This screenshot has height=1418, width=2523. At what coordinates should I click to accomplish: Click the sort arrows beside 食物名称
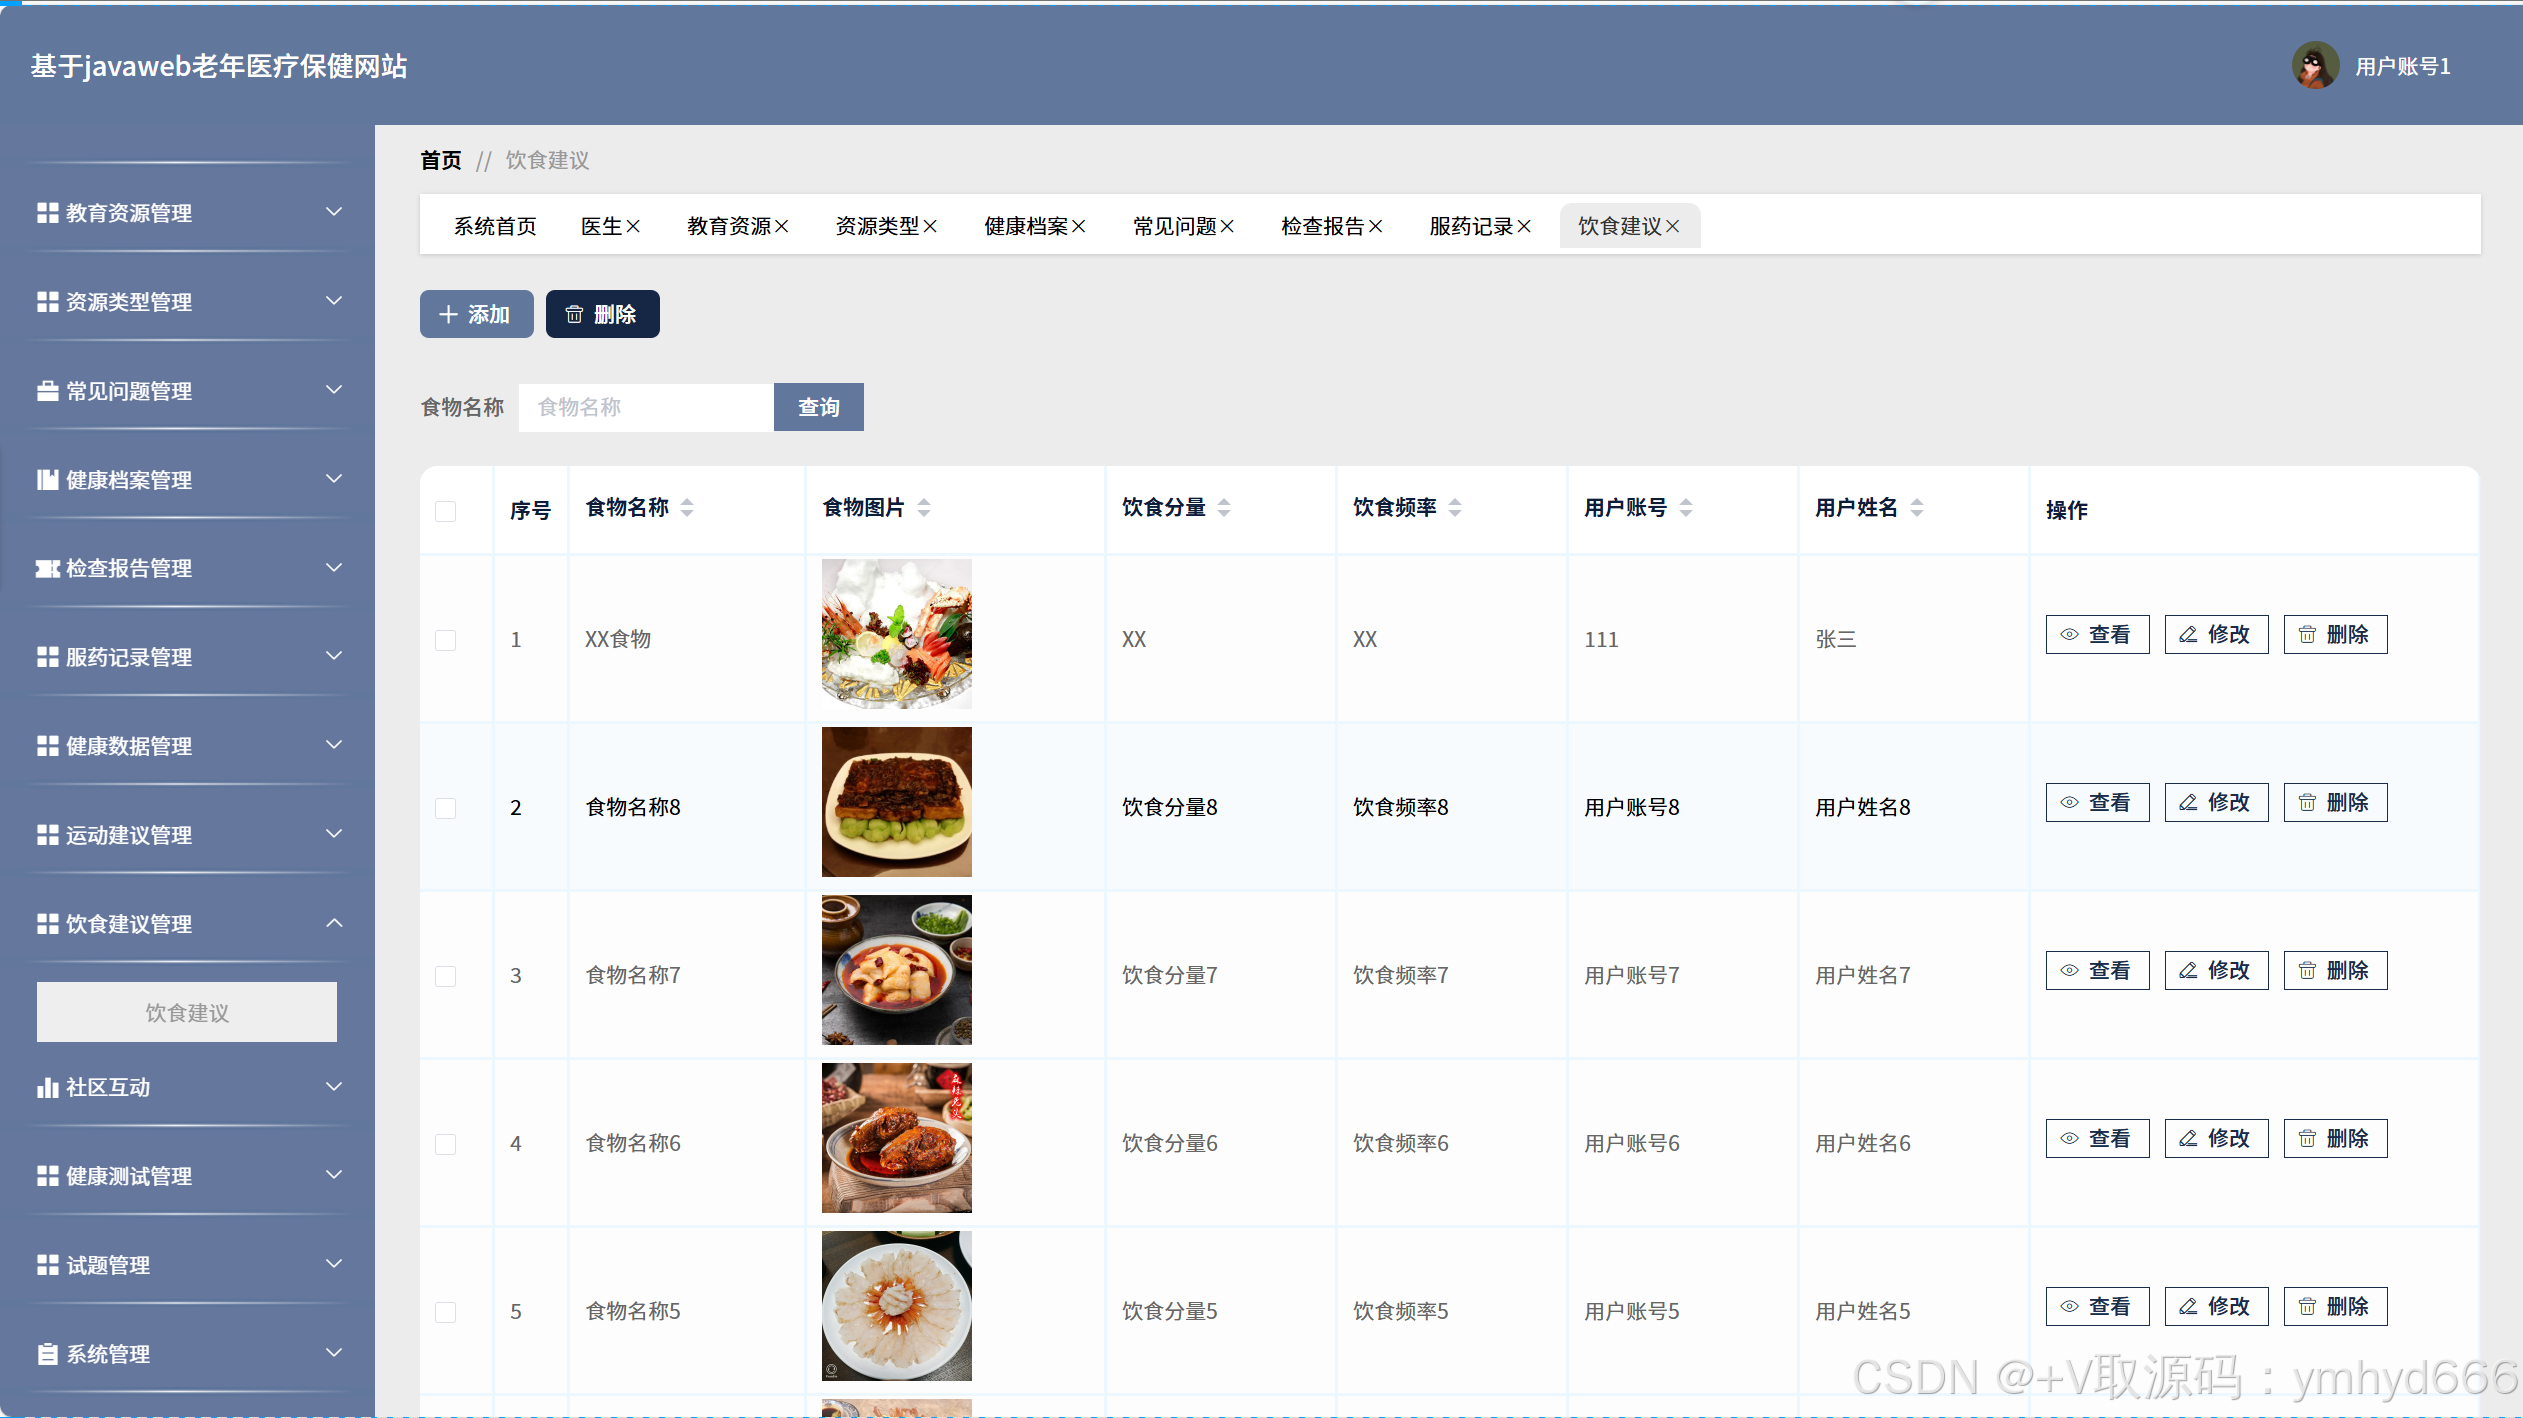[x=687, y=508]
